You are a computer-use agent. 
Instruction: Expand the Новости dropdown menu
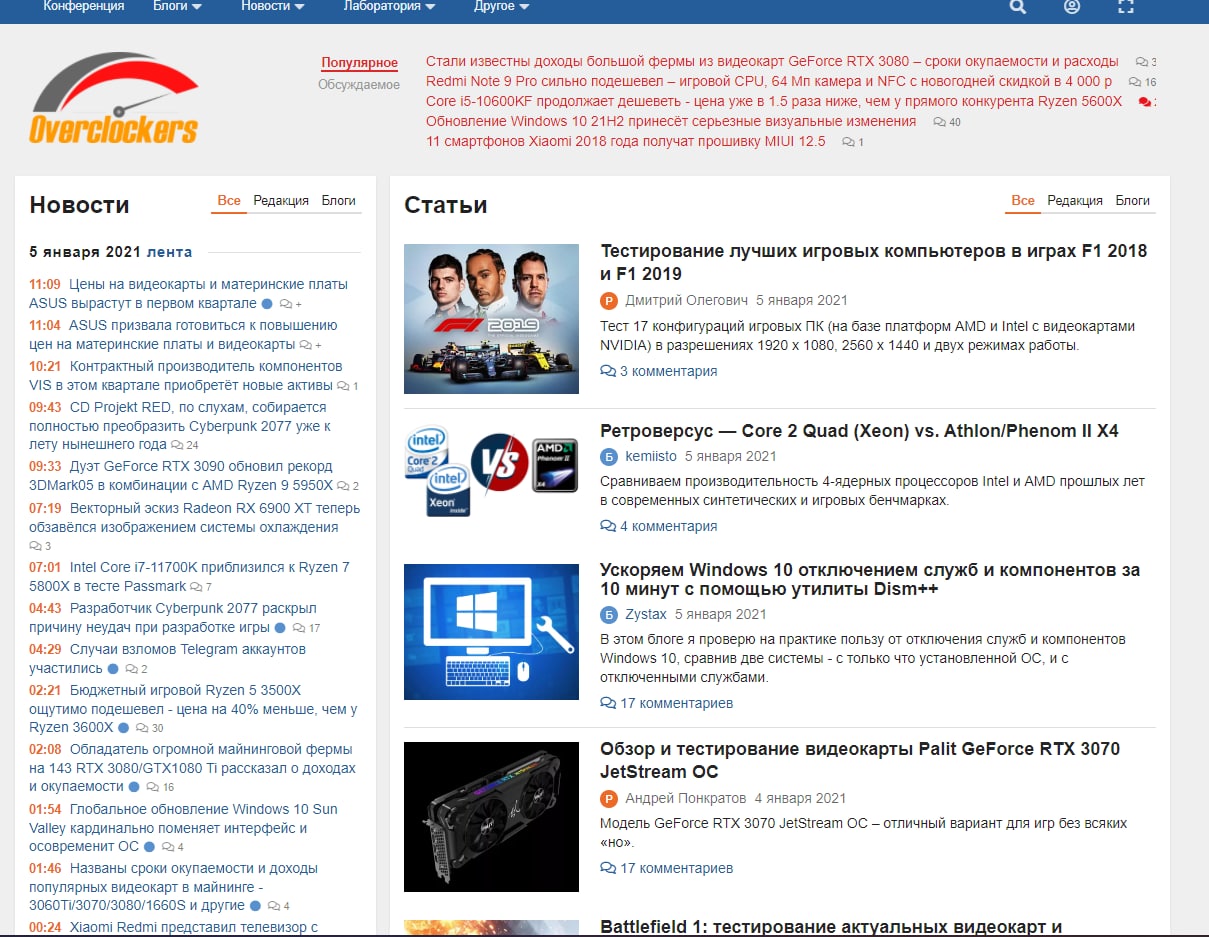coord(273,6)
